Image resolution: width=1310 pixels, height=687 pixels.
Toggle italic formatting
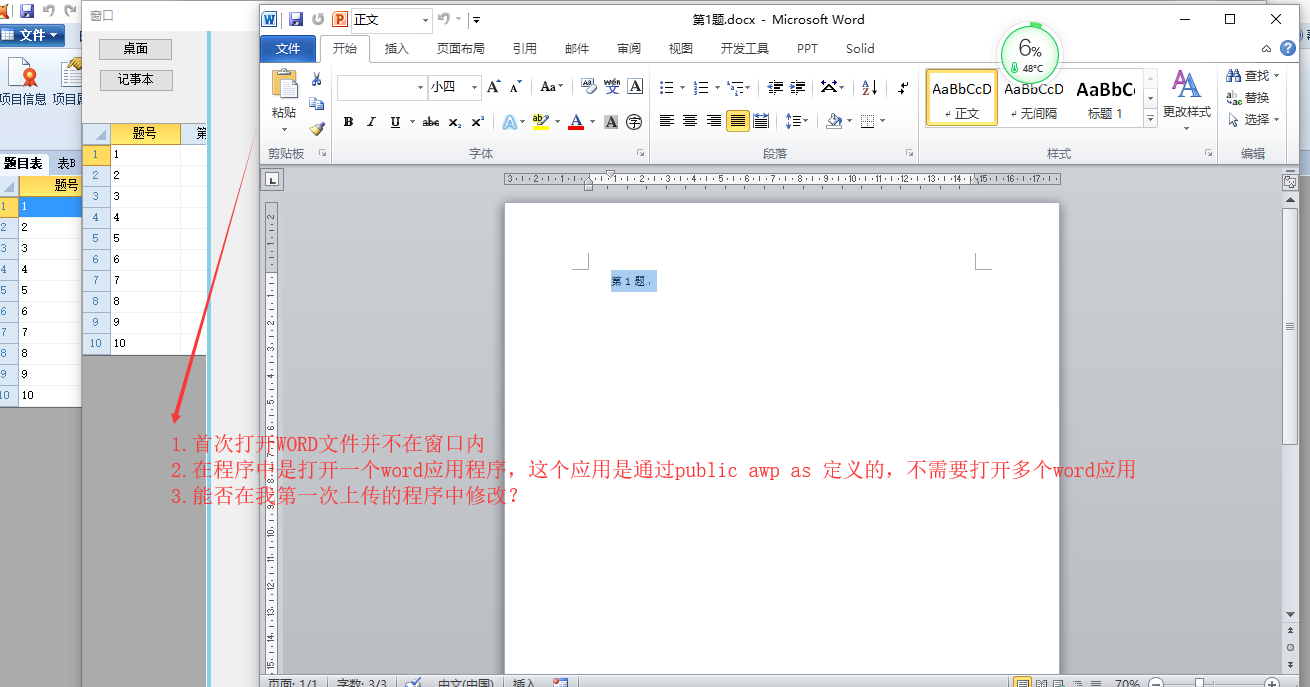coord(371,122)
